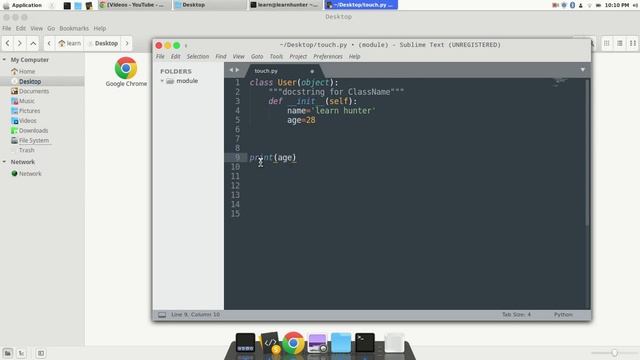Click learn home path button

(x=69, y=43)
